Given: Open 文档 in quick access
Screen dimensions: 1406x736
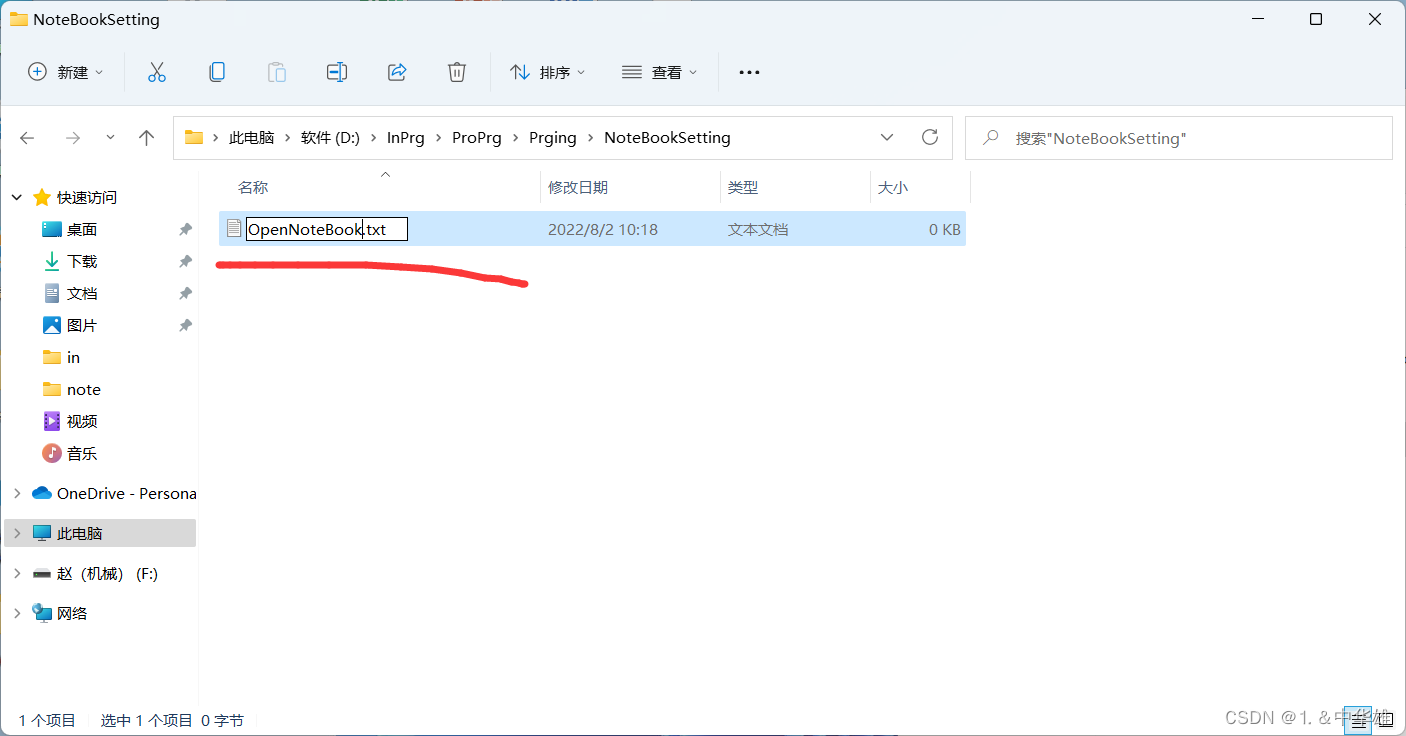Looking at the screenshot, I should coord(82,293).
